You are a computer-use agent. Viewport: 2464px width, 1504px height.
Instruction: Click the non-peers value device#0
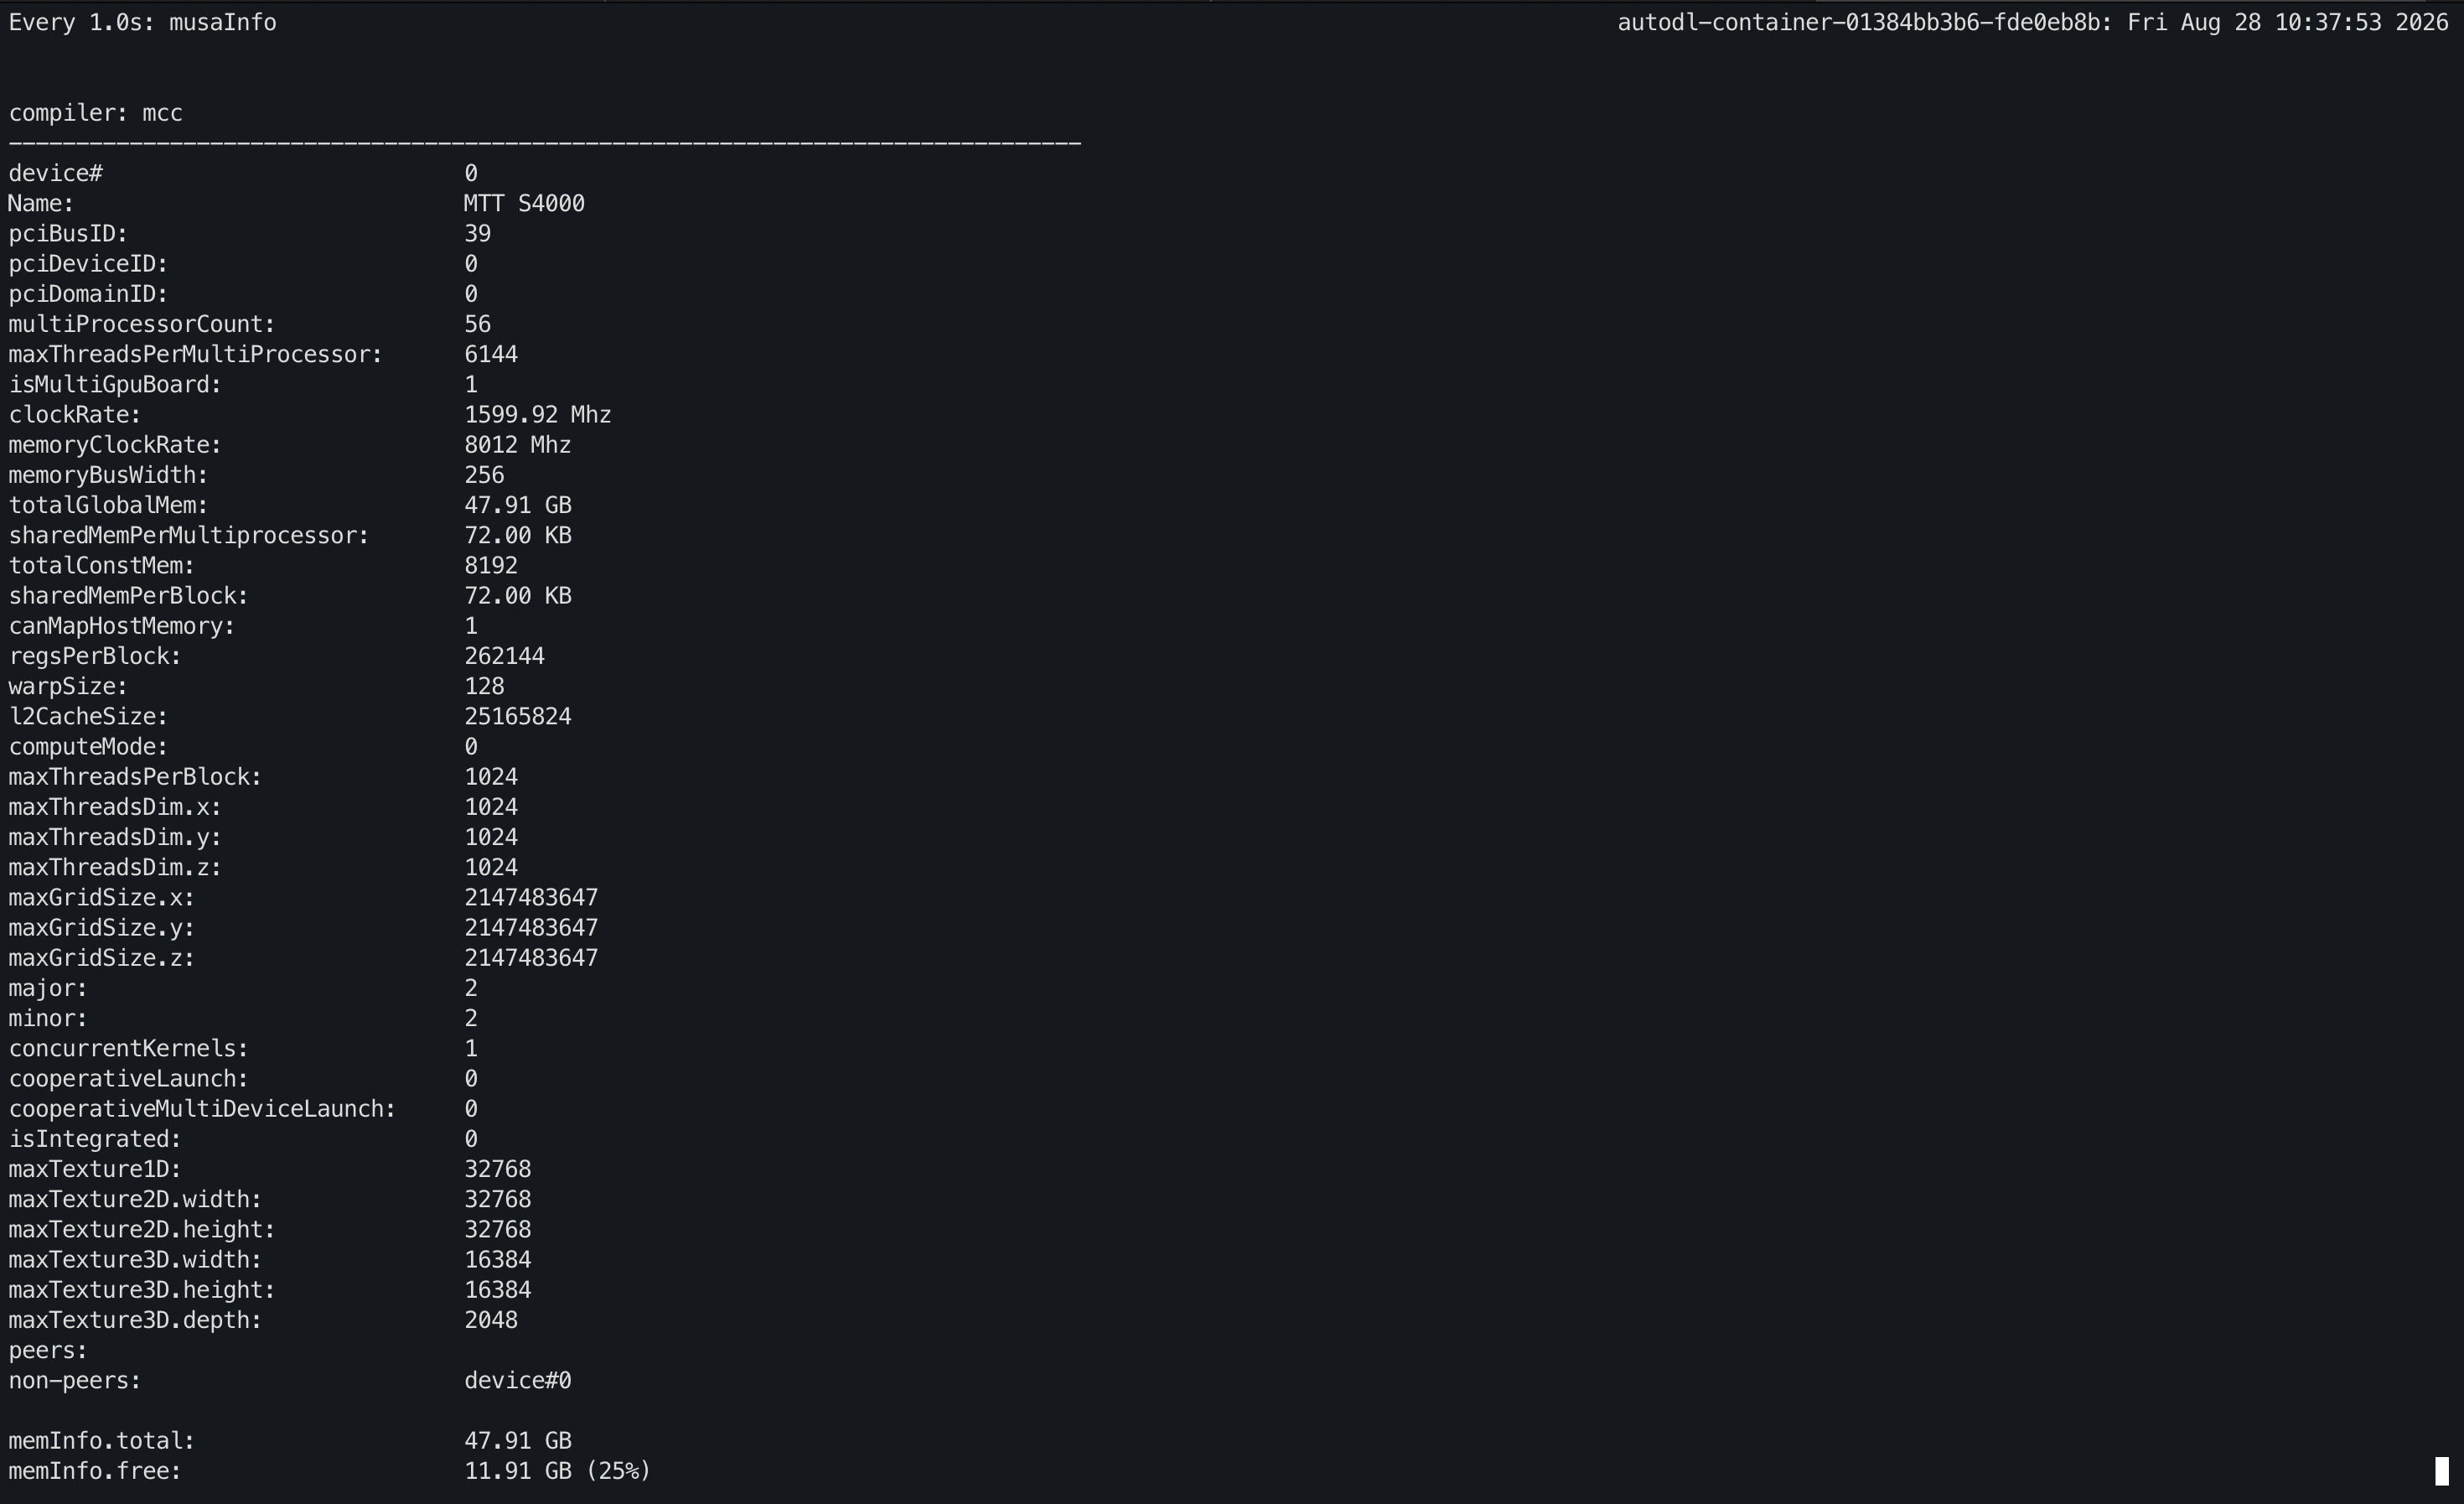pyautogui.click(x=517, y=1380)
